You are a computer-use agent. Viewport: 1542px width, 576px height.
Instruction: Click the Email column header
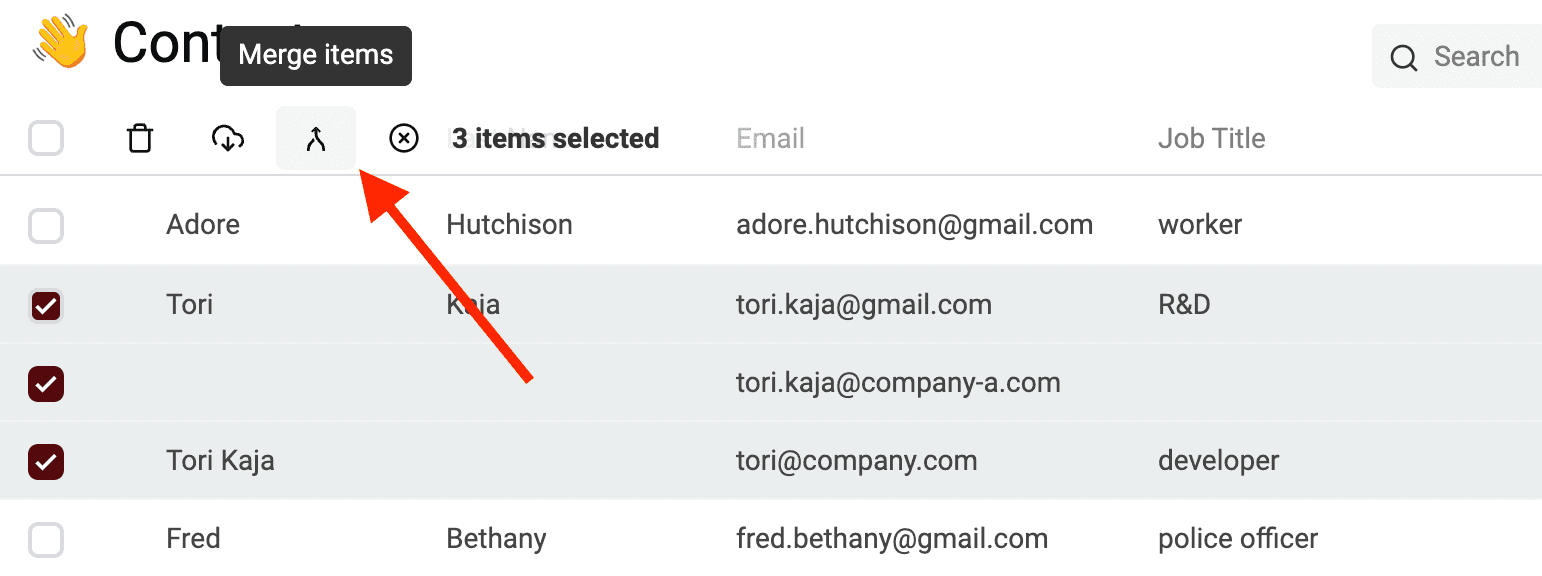pos(770,139)
